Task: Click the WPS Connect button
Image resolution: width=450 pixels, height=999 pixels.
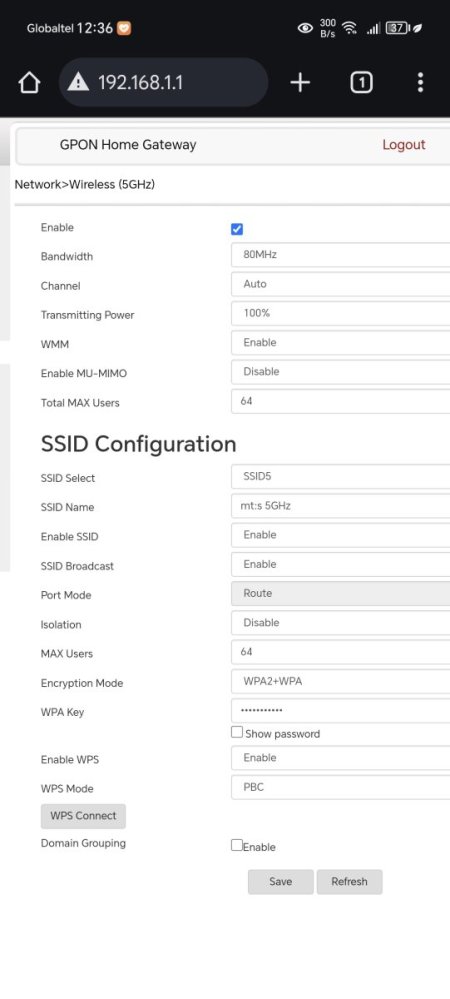Action: click(83, 816)
